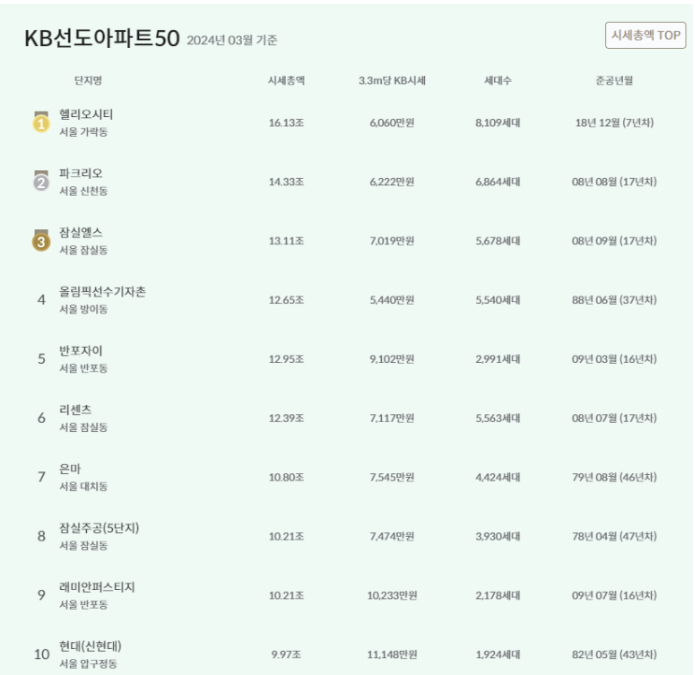Open the 헬리오시티 apartment entry

(86, 114)
